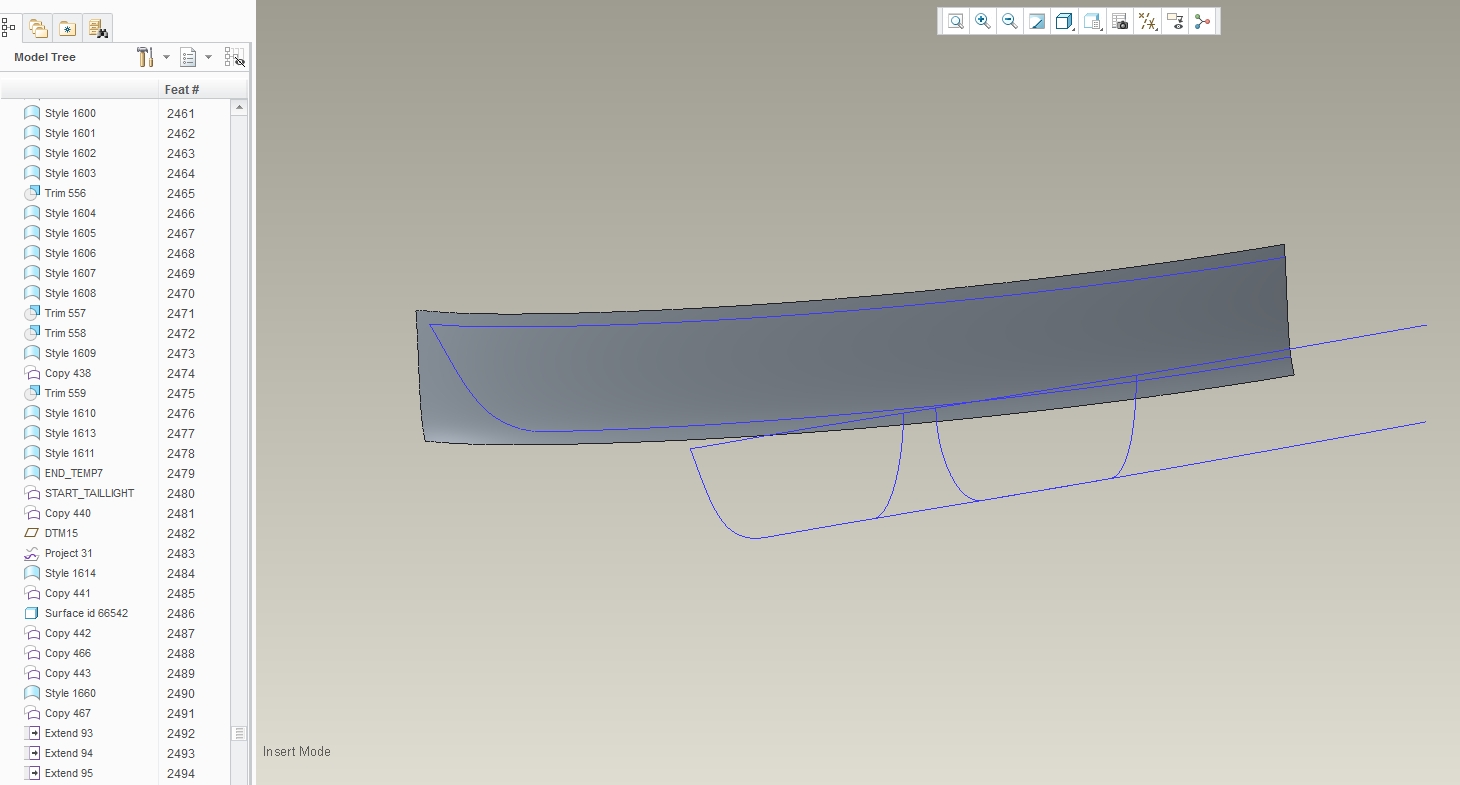This screenshot has height=785, width=1460.
Task: Open the Settings dropdown arrow beside hammer
Action: click(166, 57)
